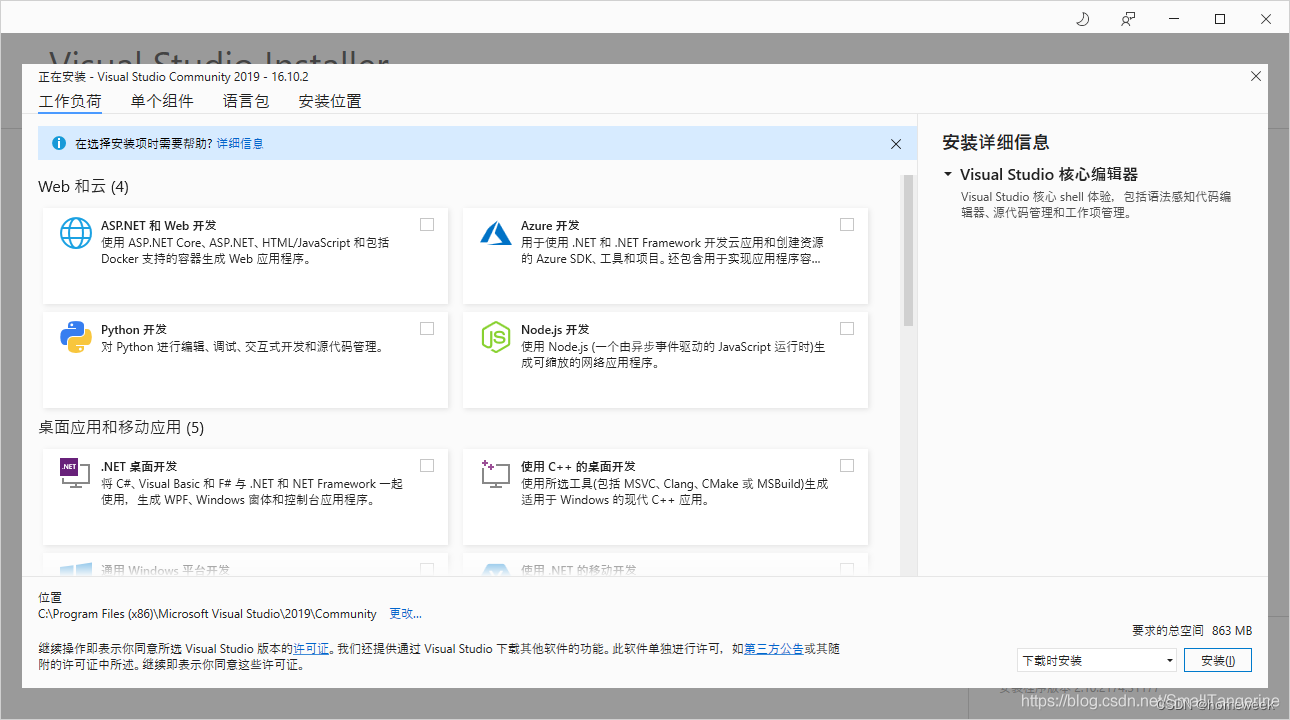This screenshot has height=720, width=1290.
Task: Select the ASP.NET 和 Web 开发 title text
Action: (x=159, y=226)
